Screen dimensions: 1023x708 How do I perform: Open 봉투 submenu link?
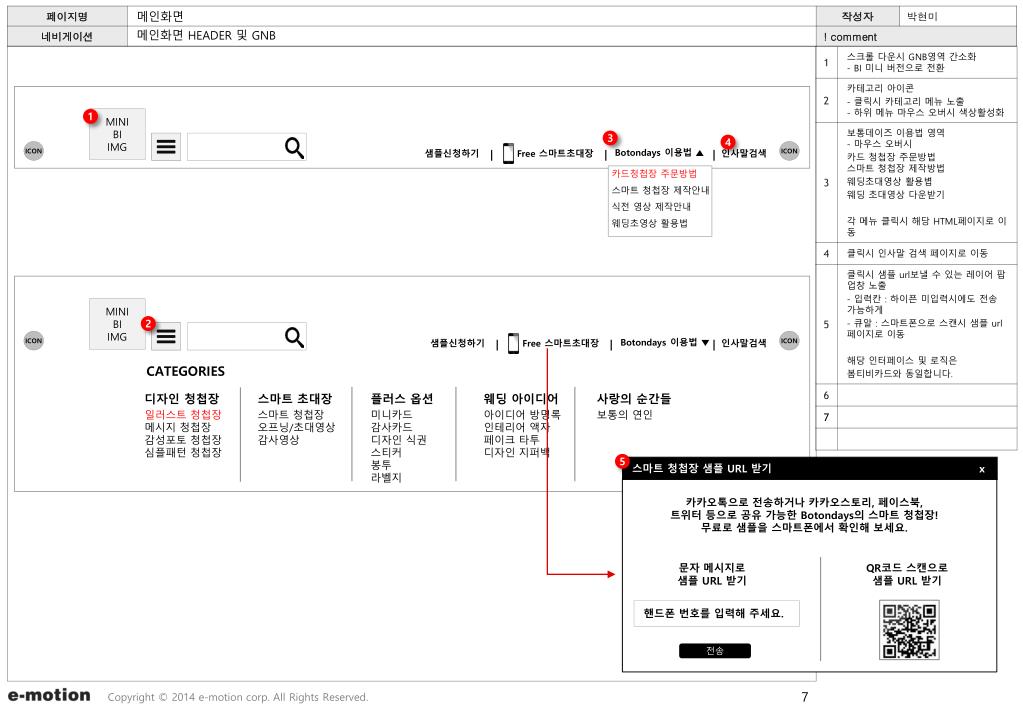[381, 465]
